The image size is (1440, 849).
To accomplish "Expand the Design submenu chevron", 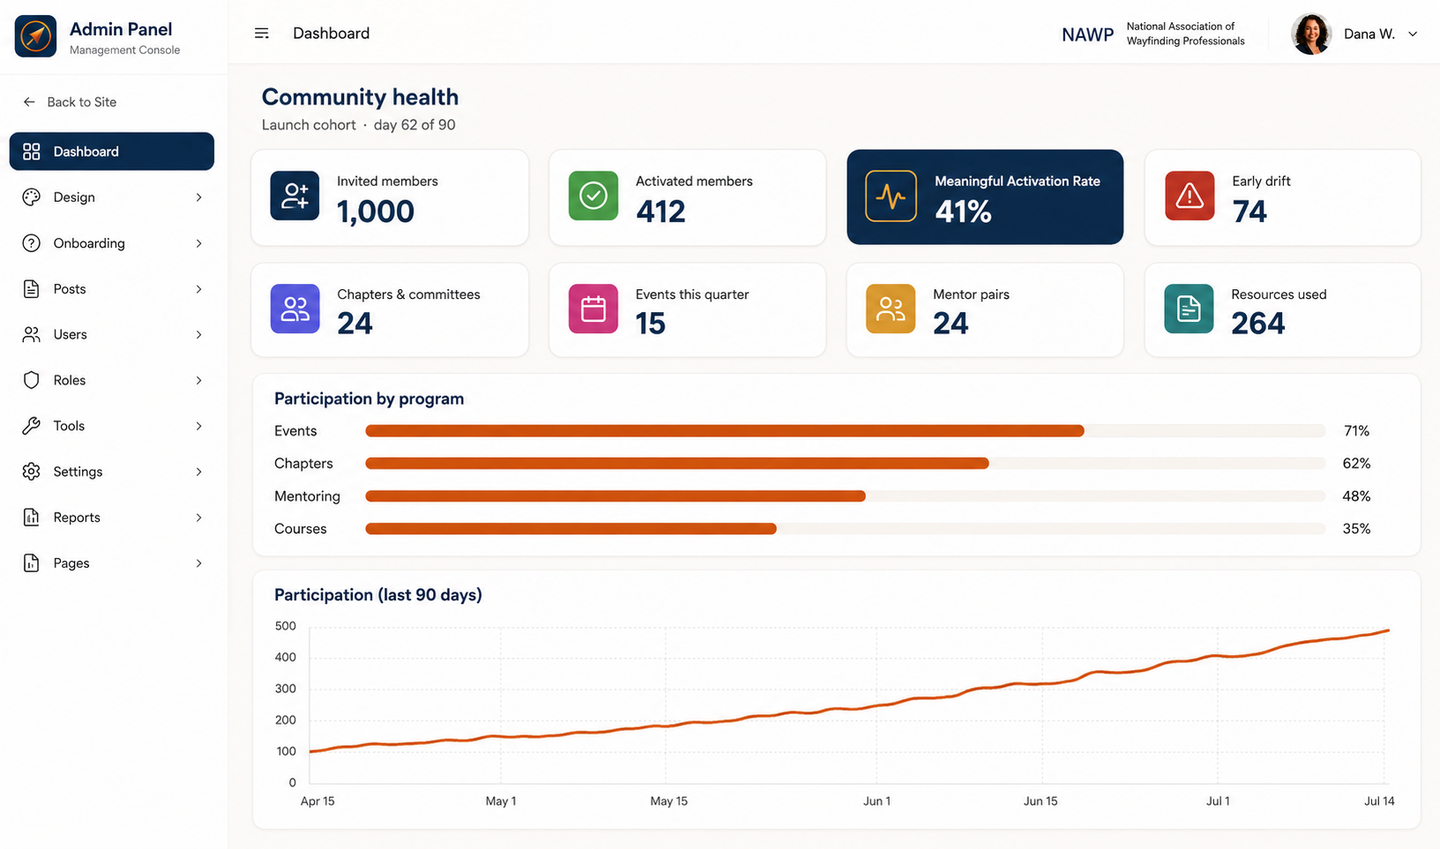I will (199, 197).
